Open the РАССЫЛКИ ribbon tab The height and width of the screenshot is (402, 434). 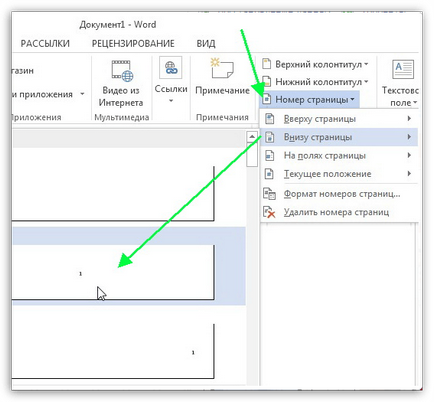pos(45,43)
